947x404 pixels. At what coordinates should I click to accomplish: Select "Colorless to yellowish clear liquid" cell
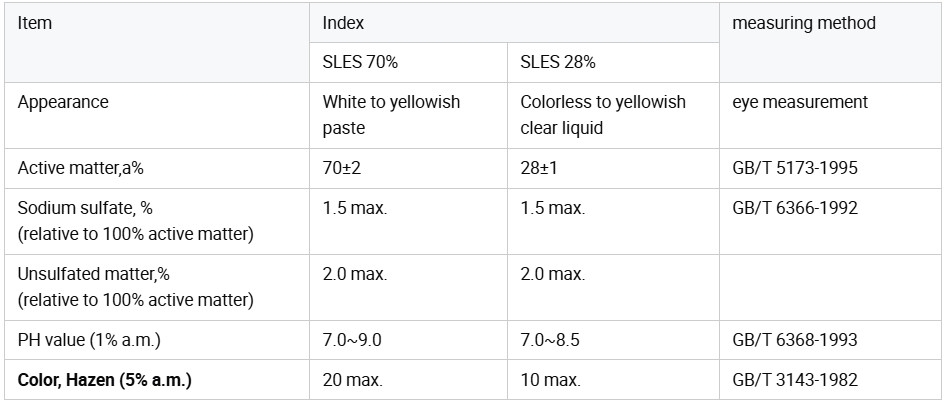tap(603, 115)
